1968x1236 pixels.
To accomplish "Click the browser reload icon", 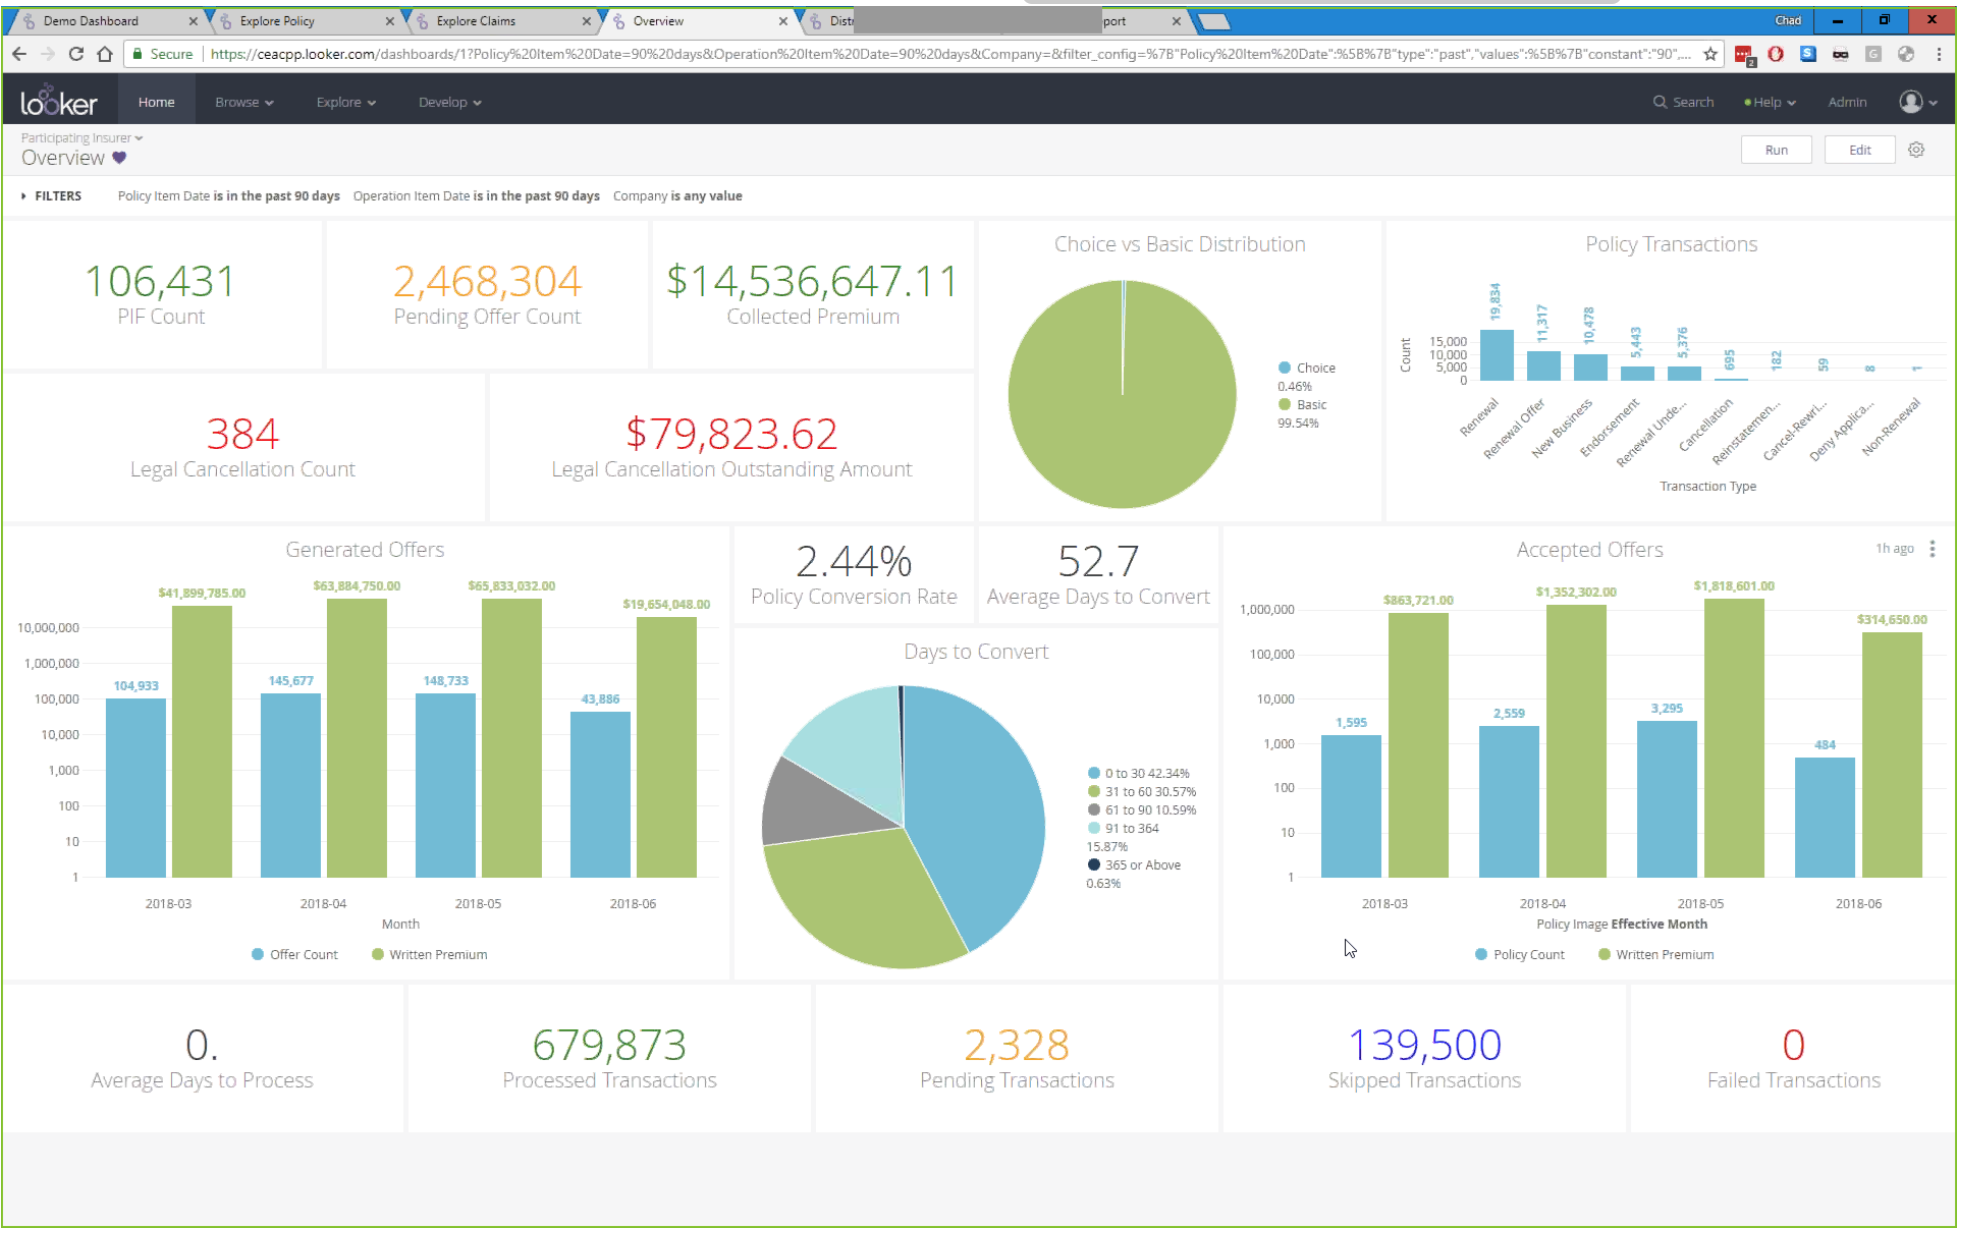I will point(76,54).
